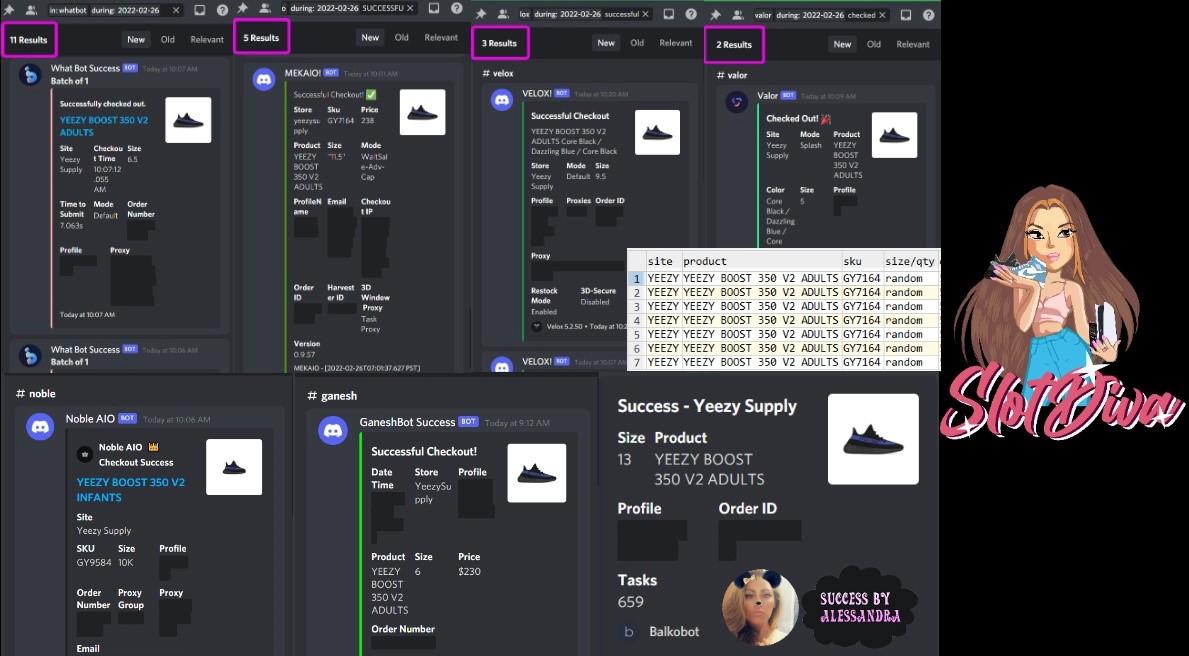Enlarge the shoe thumbnail in the Velox checkout

[x=657, y=132]
